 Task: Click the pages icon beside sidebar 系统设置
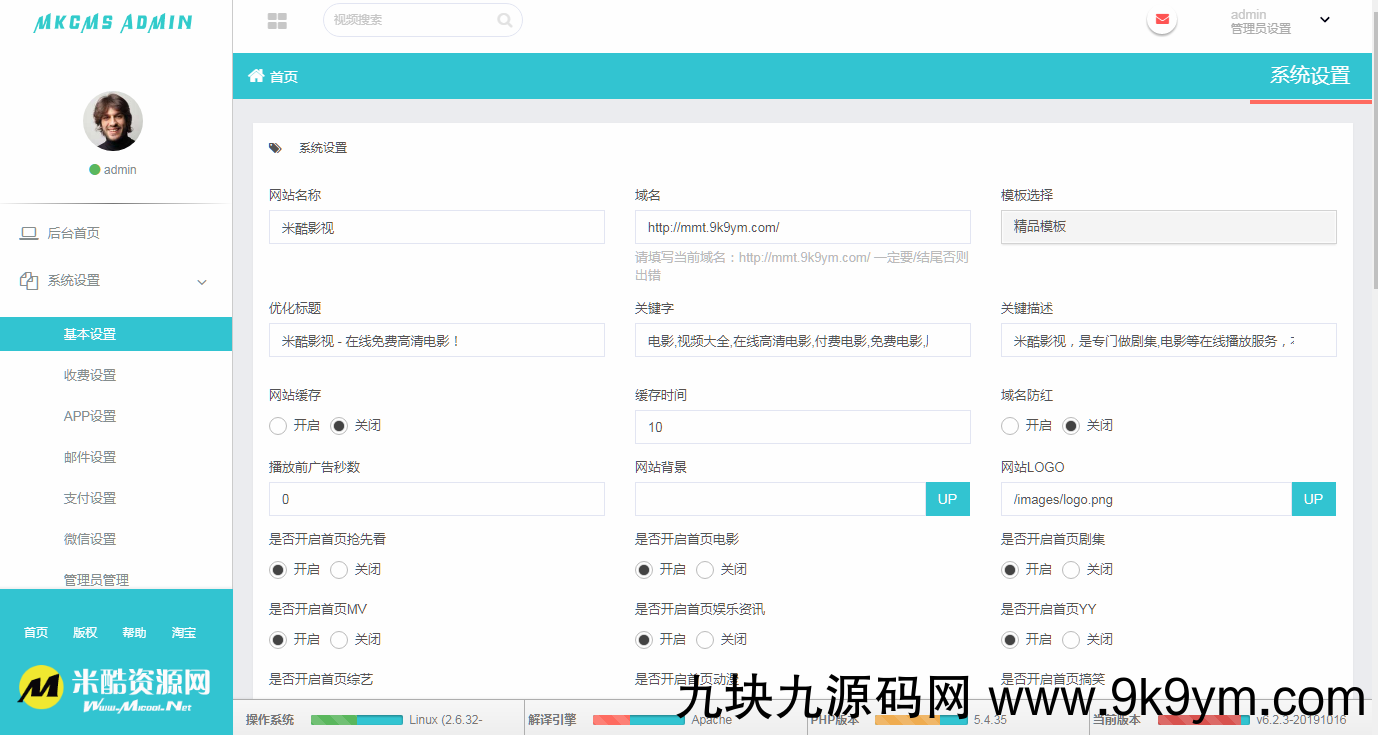coord(30,281)
